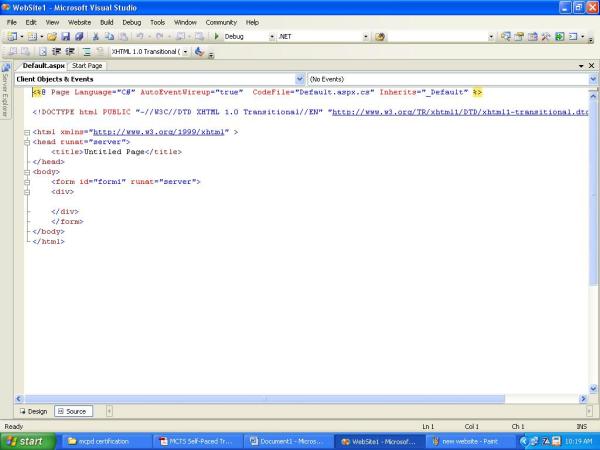Click the New Project toolbar icon
Image resolution: width=600 pixels, height=450 pixels.
12,37
